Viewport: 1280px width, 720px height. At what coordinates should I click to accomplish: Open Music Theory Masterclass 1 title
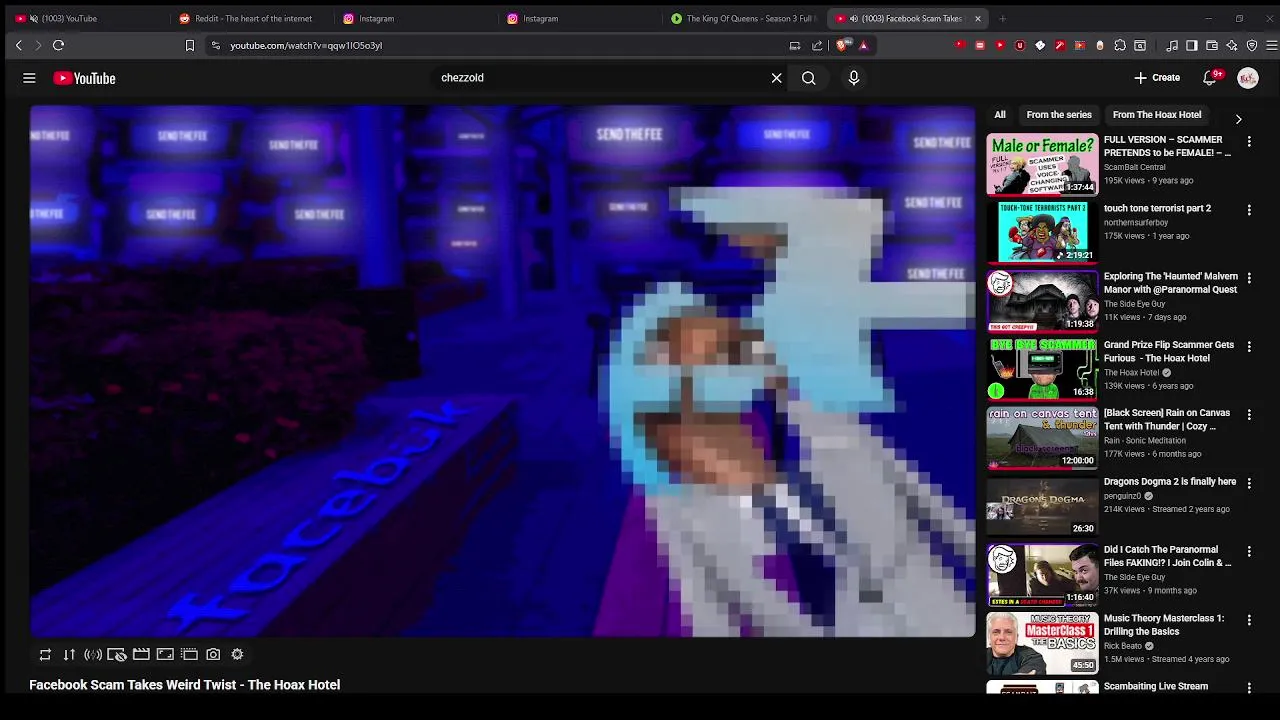pyautogui.click(x=1164, y=625)
